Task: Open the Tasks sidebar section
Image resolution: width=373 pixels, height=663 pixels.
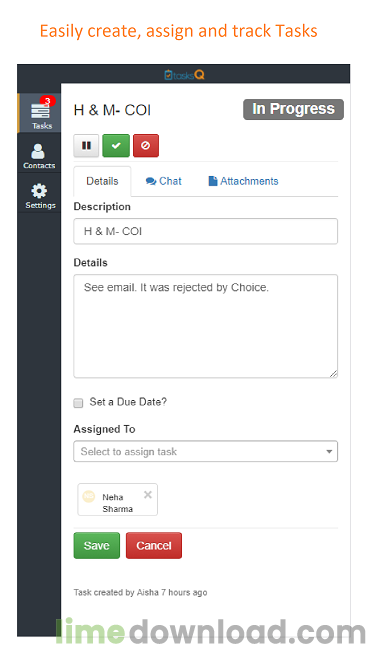Action: pyautogui.click(x=39, y=113)
